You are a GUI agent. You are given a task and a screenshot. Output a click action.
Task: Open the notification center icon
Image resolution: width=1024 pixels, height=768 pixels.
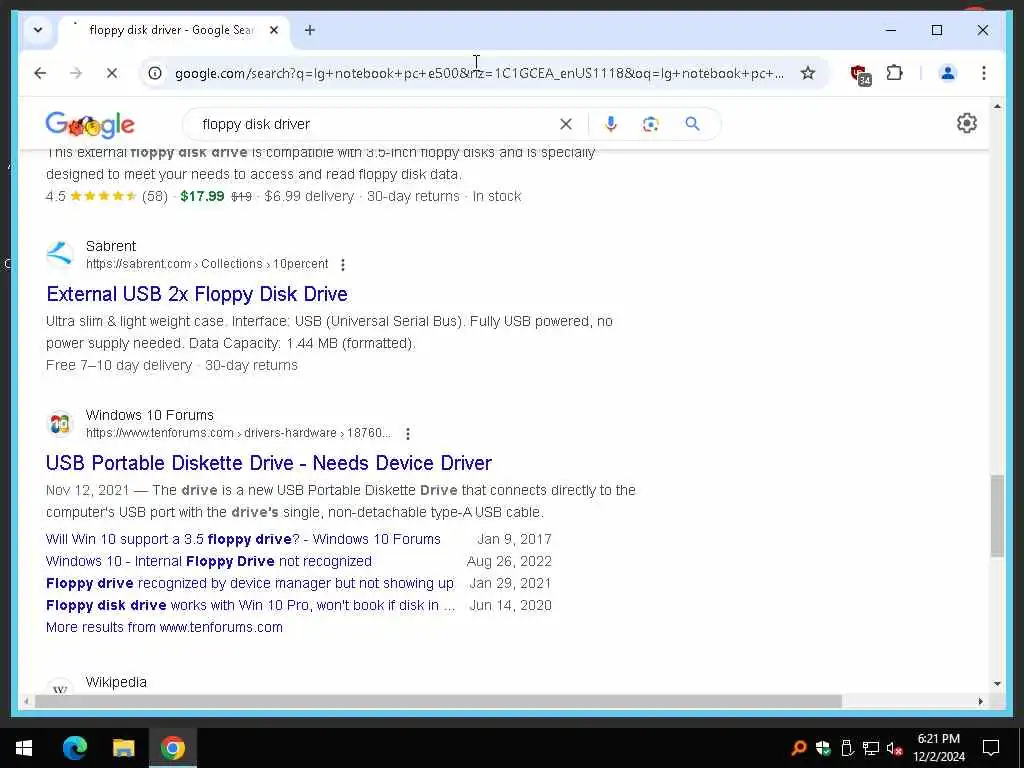991,748
